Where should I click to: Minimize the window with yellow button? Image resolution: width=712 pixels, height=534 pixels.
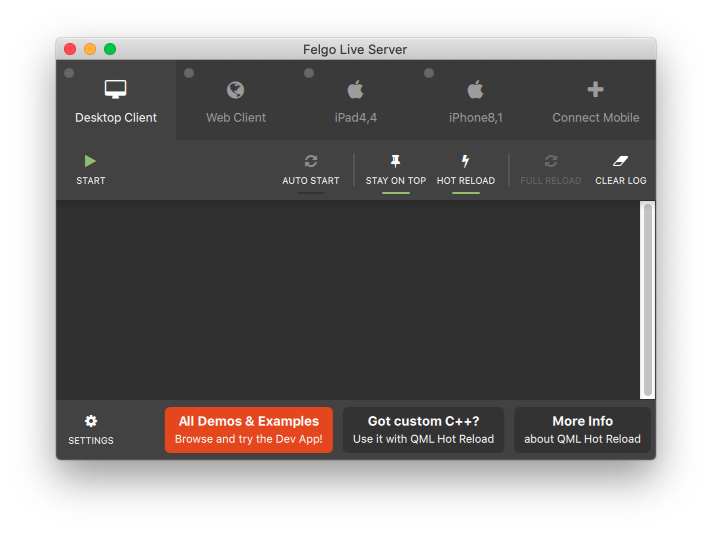pos(90,49)
